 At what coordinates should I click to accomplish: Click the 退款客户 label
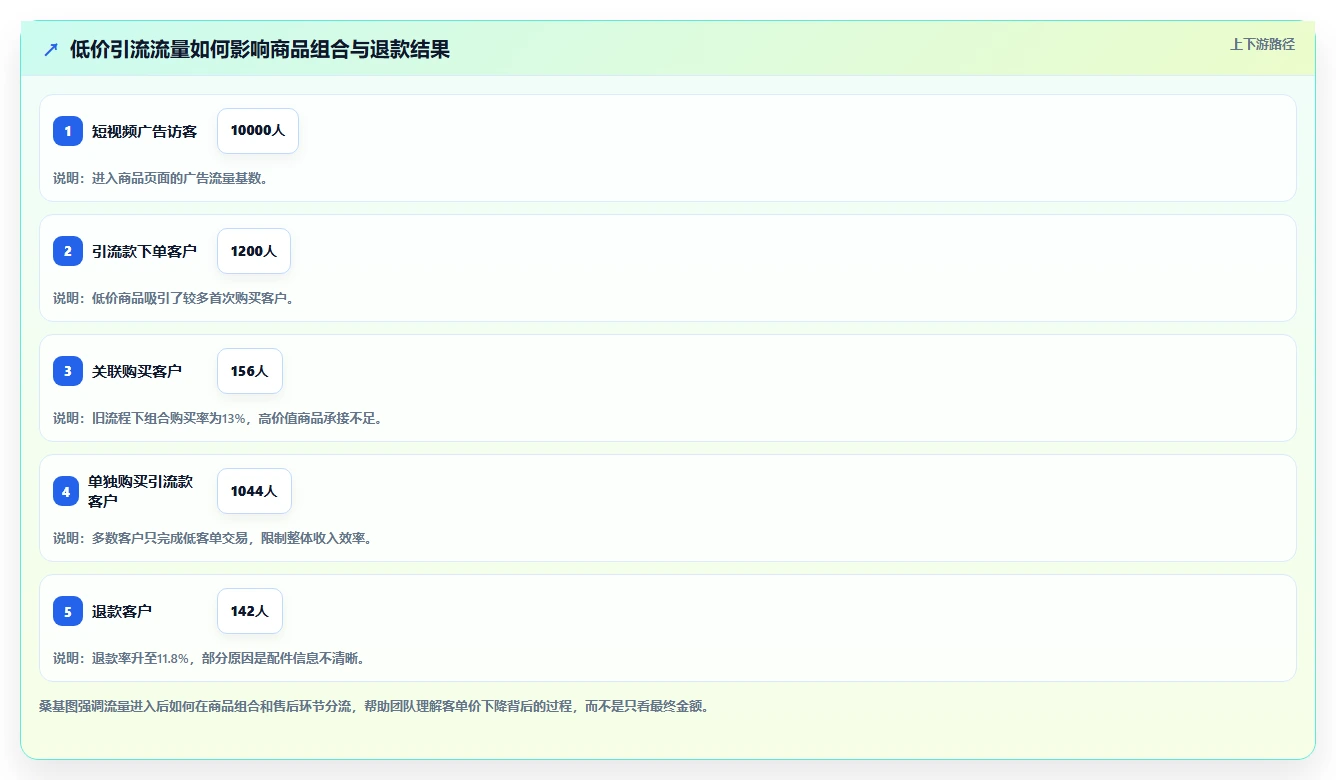[x=122, y=611]
